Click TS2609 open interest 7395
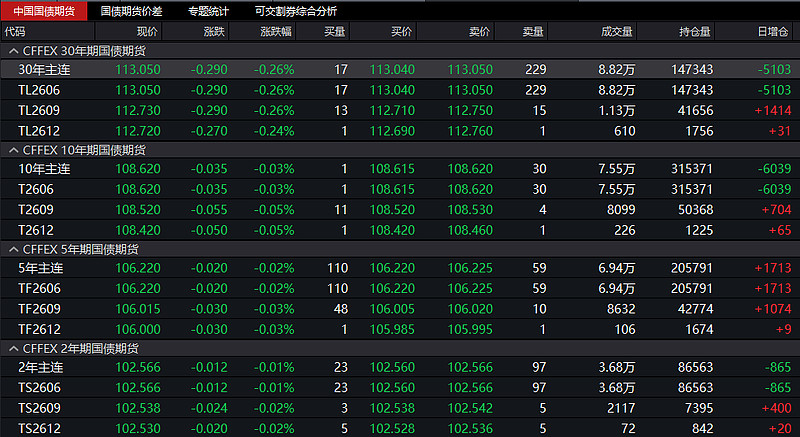Image resolution: width=800 pixels, height=437 pixels. pos(698,408)
